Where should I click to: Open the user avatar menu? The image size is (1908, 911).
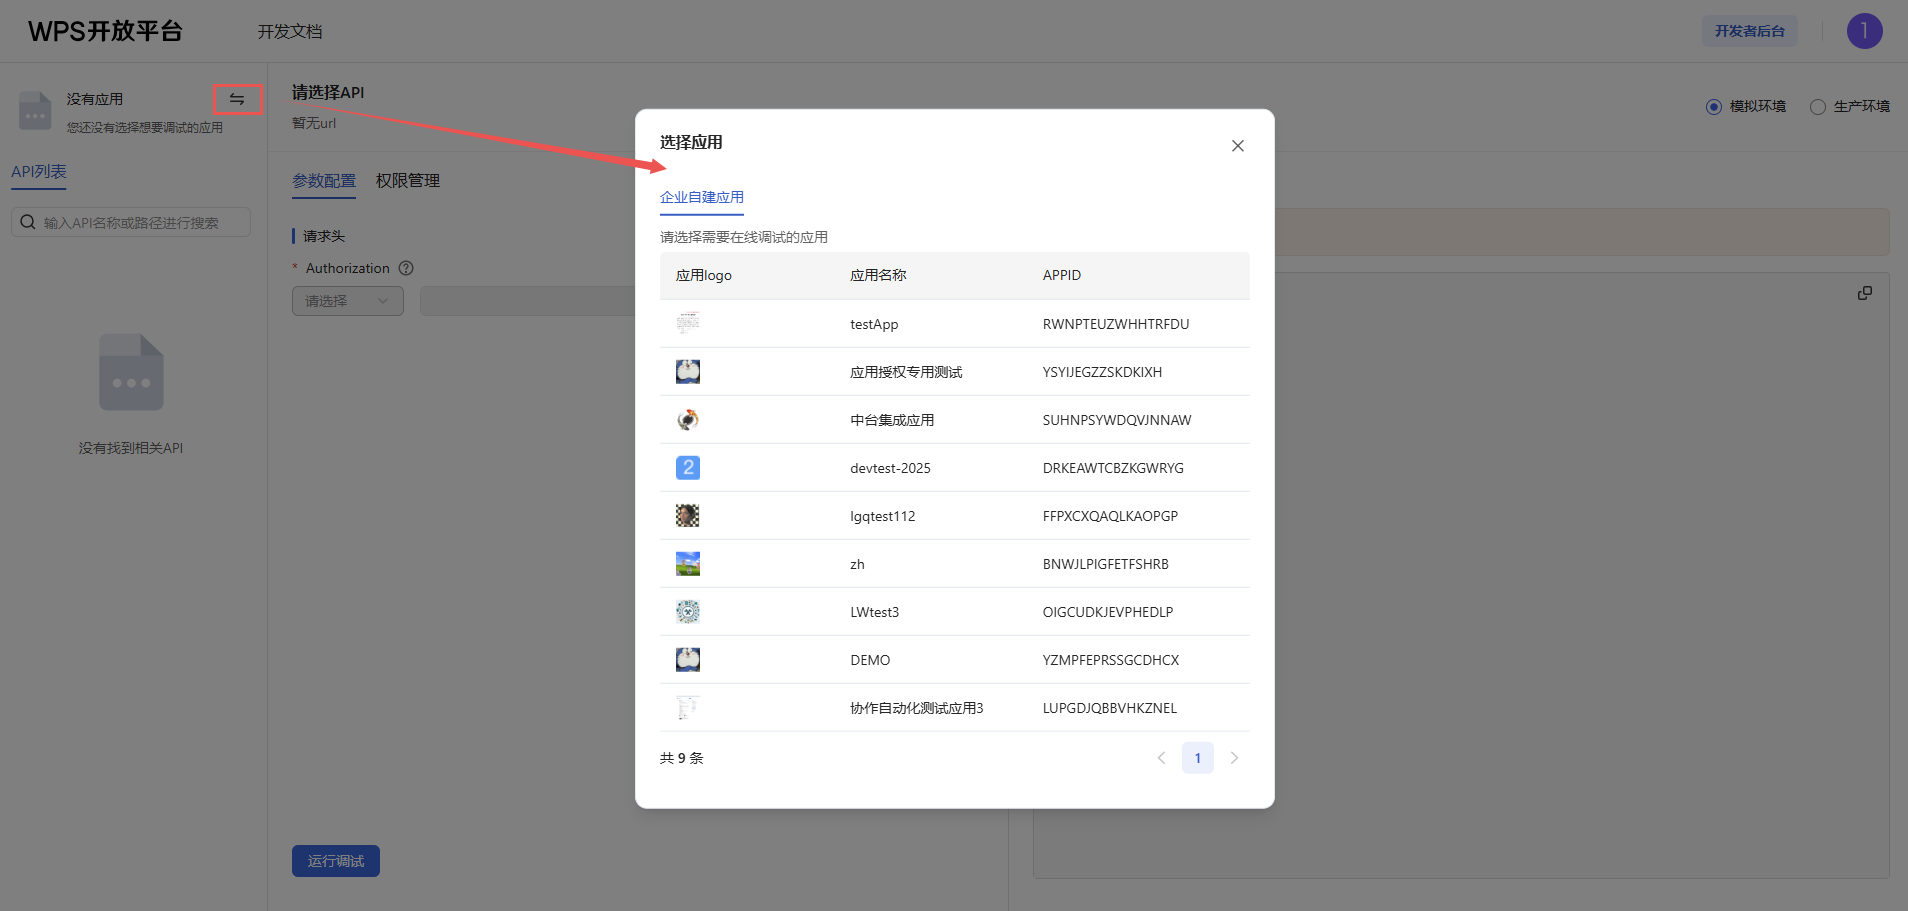1864,31
